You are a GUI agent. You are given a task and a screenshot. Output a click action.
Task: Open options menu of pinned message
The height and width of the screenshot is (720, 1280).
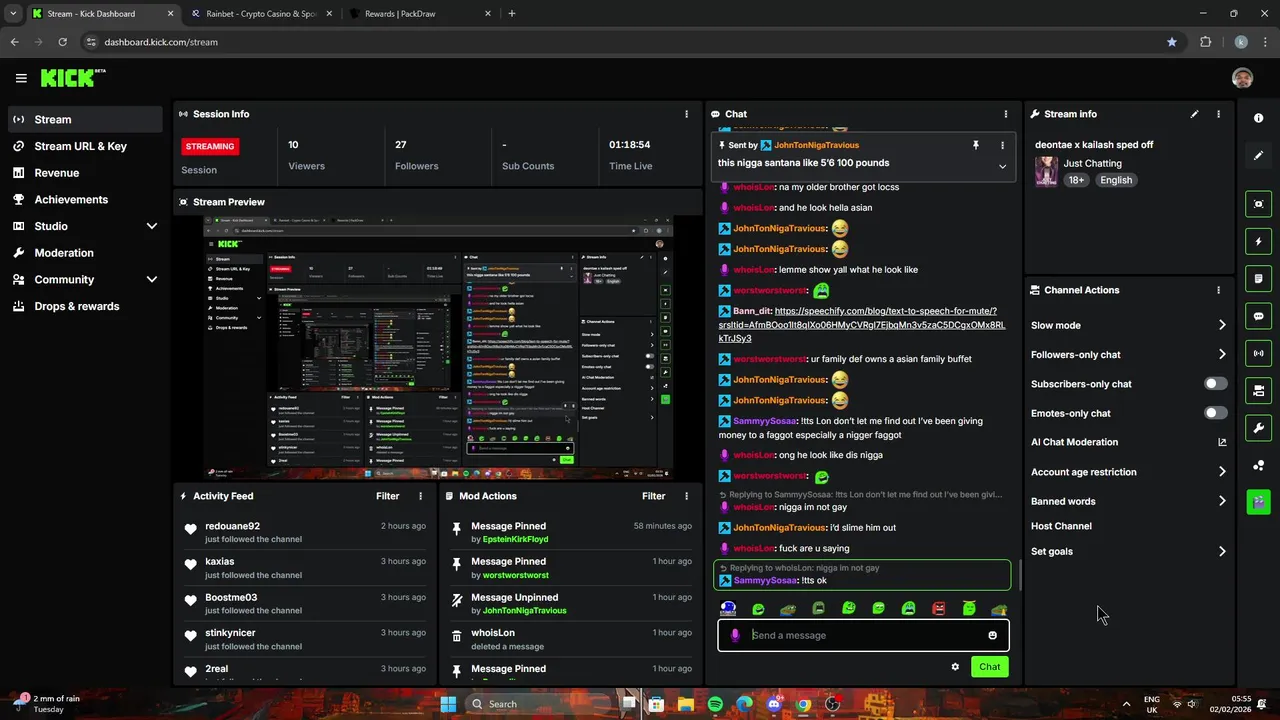1002,145
